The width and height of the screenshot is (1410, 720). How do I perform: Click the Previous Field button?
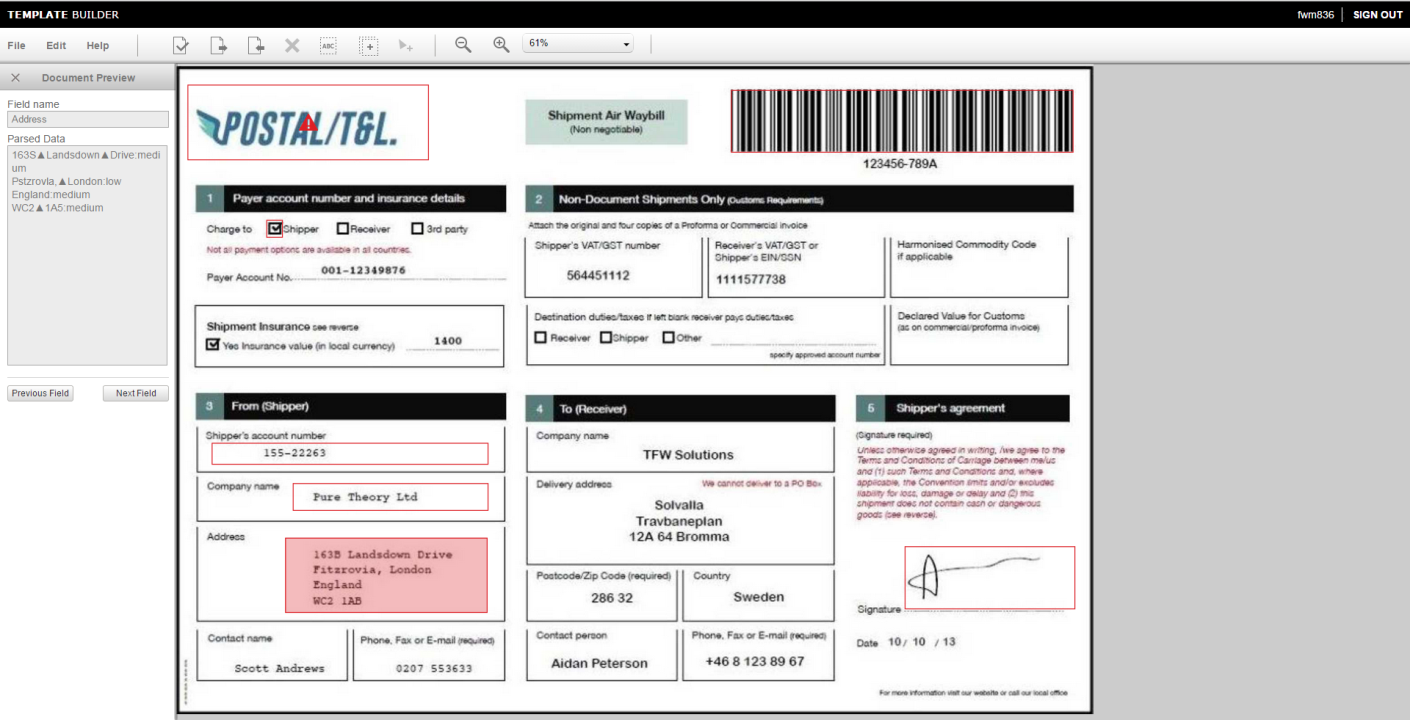click(40, 393)
